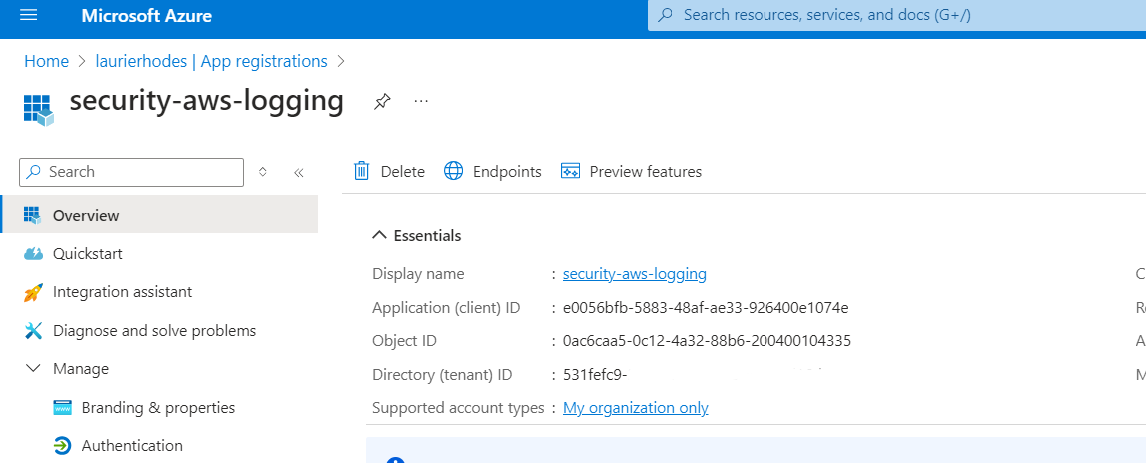Image resolution: width=1146 pixels, height=463 pixels.
Task: Click the Object ID label
Action: pyautogui.click(x=404, y=341)
